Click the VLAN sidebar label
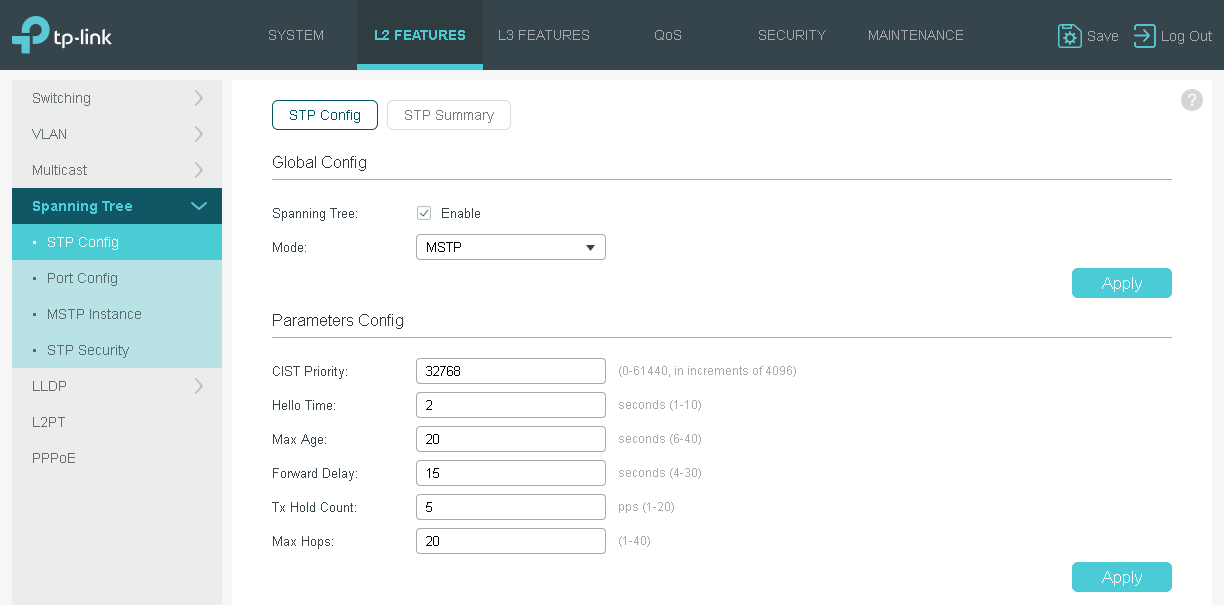1224x605 pixels. (x=49, y=134)
